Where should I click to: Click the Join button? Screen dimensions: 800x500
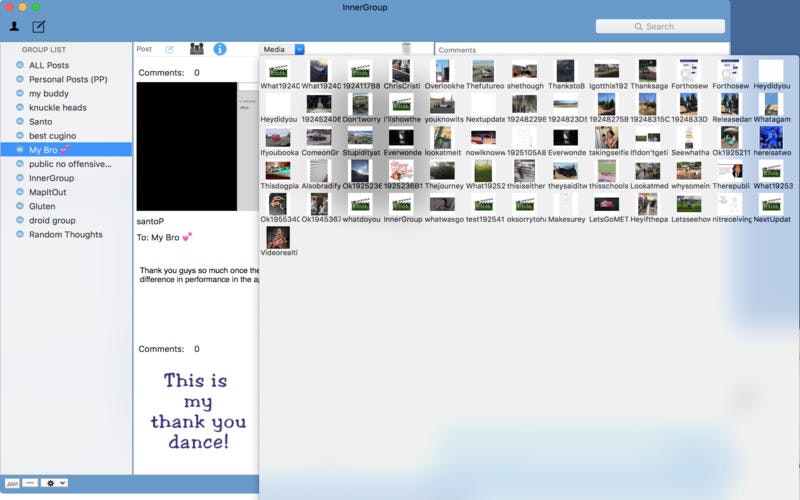(11, 483)
